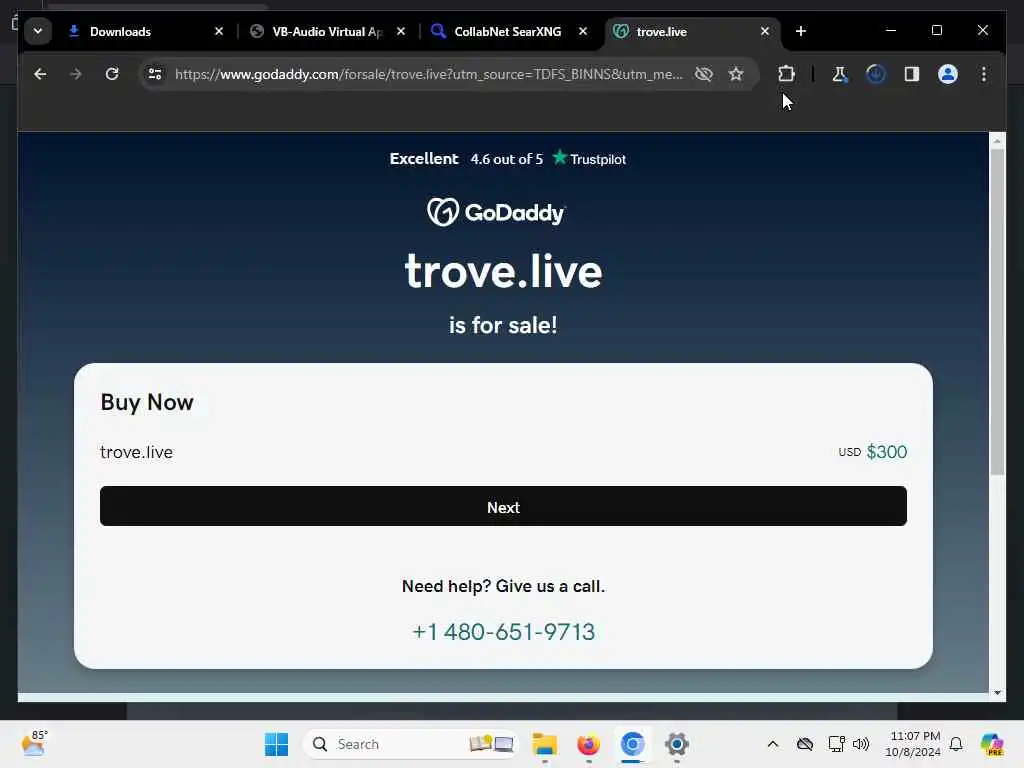Open the volume speaker tray icon
The height and width of the screenshot is (768, 1024).
click(x=861, y=744)
